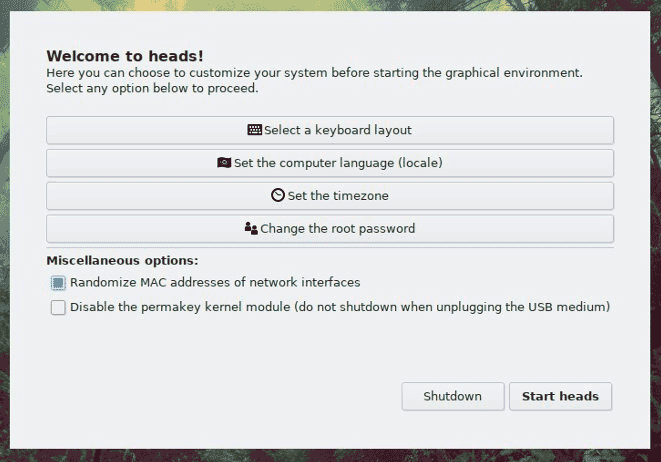The height and width of the screenshot is (462, 661).
Task: Click the 'Start heads' button
Action: (560, 396)
